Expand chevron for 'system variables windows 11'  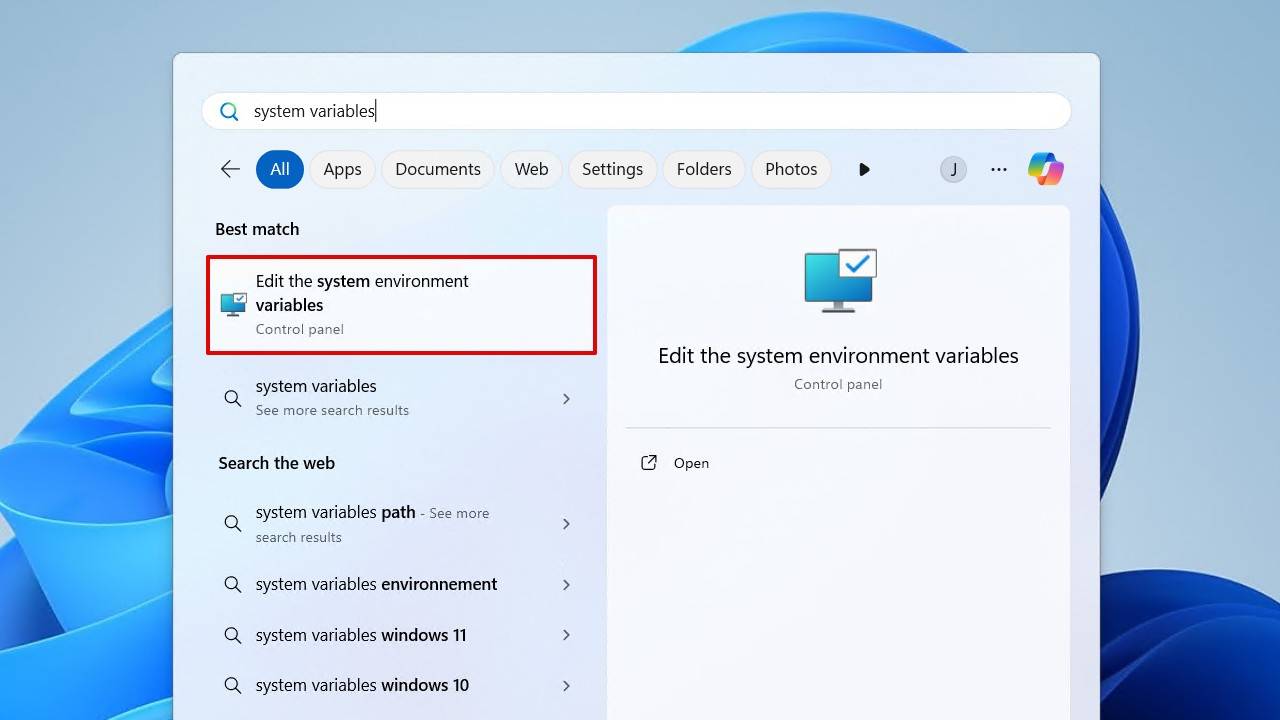click(x=566, y=635)
